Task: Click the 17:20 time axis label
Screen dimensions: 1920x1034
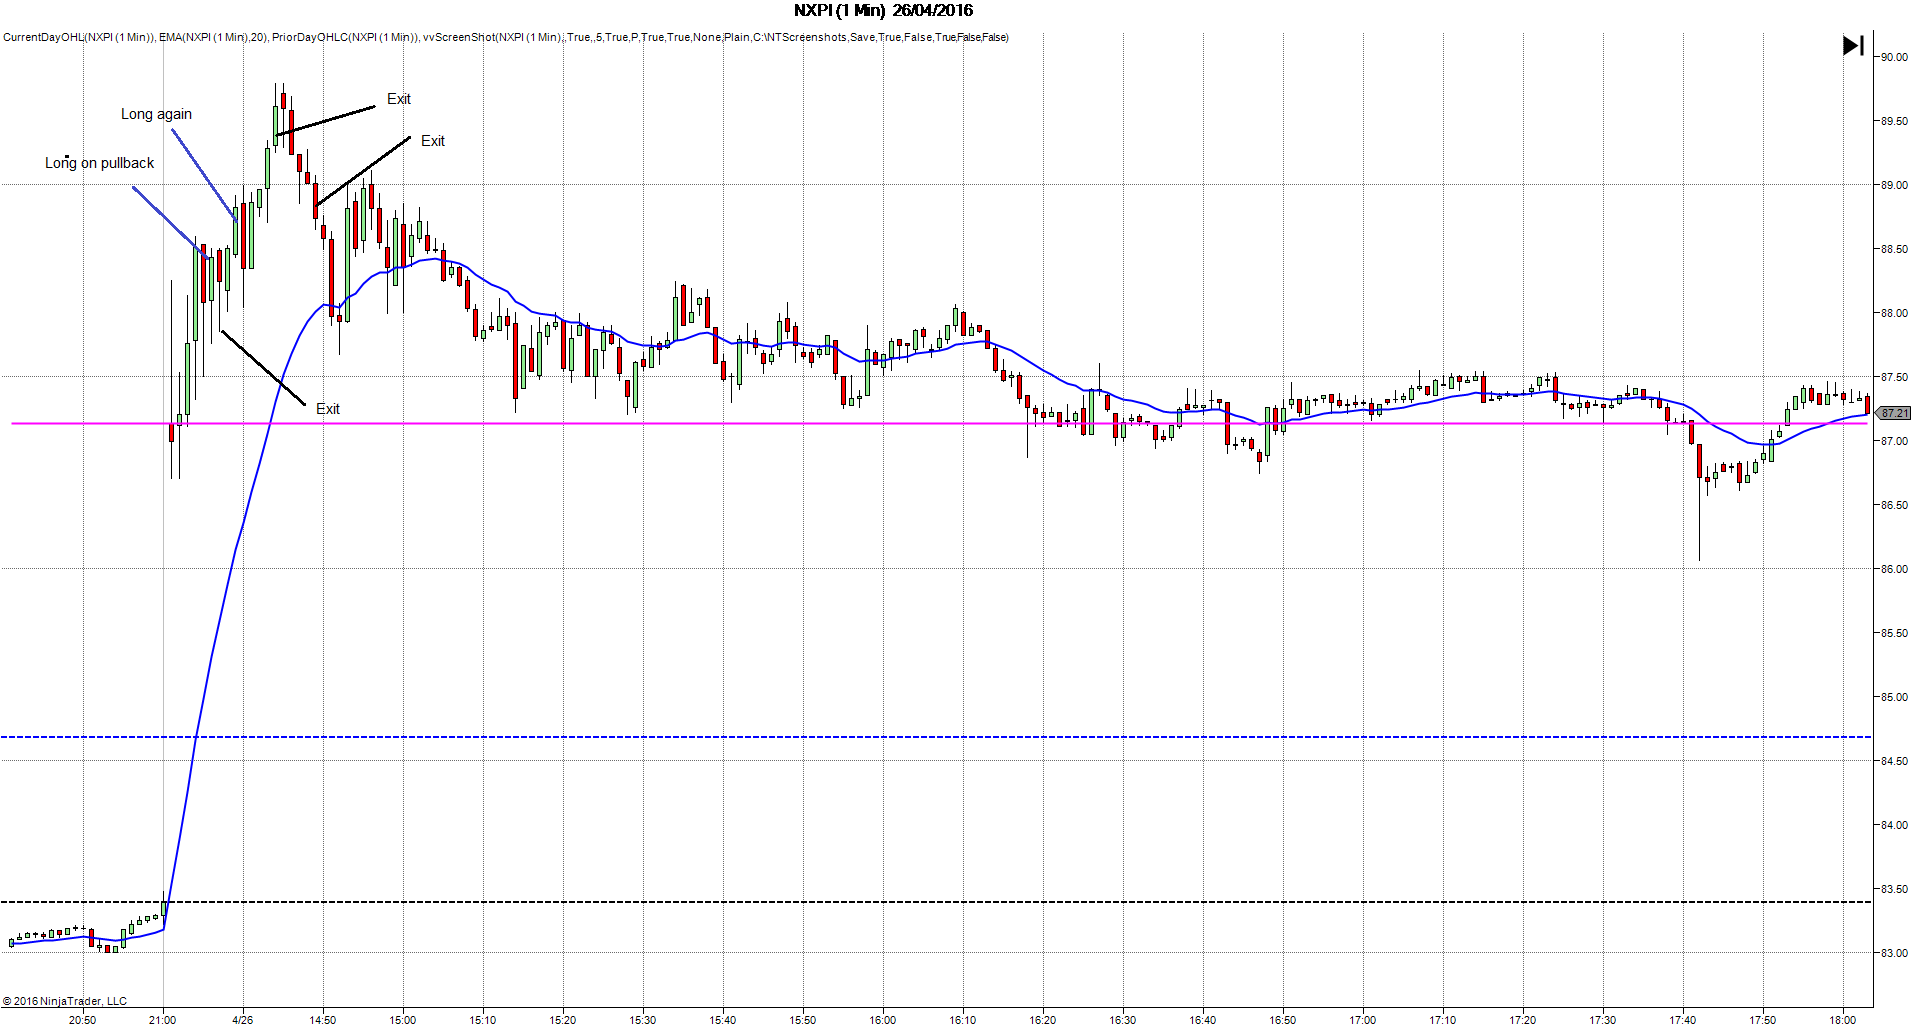Action: [1523, 1020]
